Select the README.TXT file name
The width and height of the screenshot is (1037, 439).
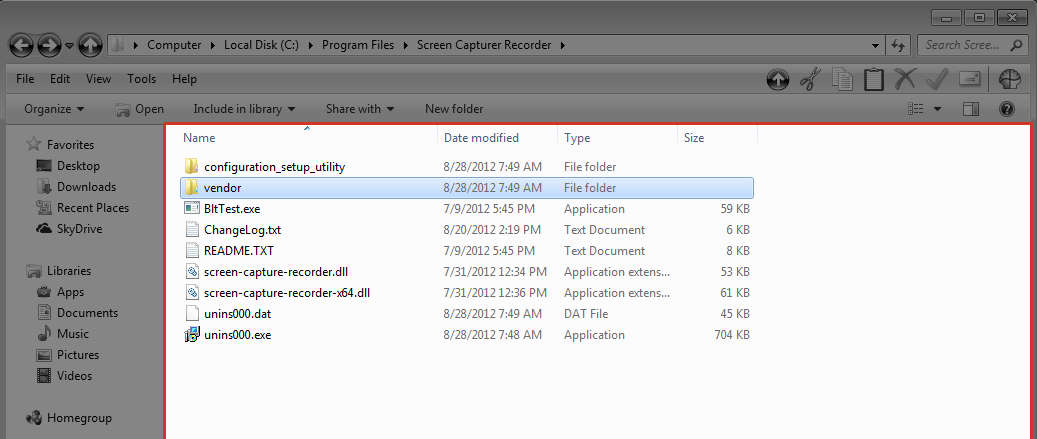pos(239,251)
